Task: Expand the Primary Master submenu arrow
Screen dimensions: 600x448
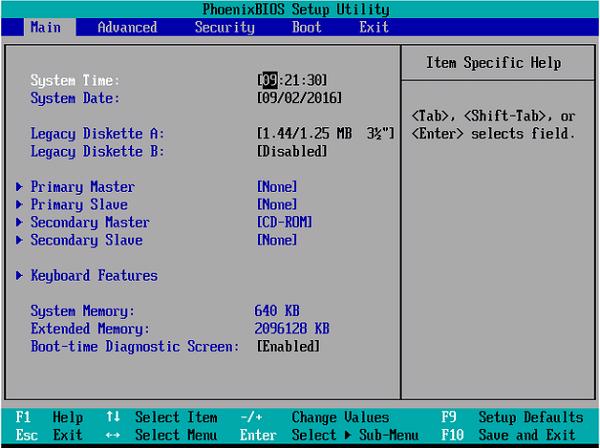Action: 20,187
